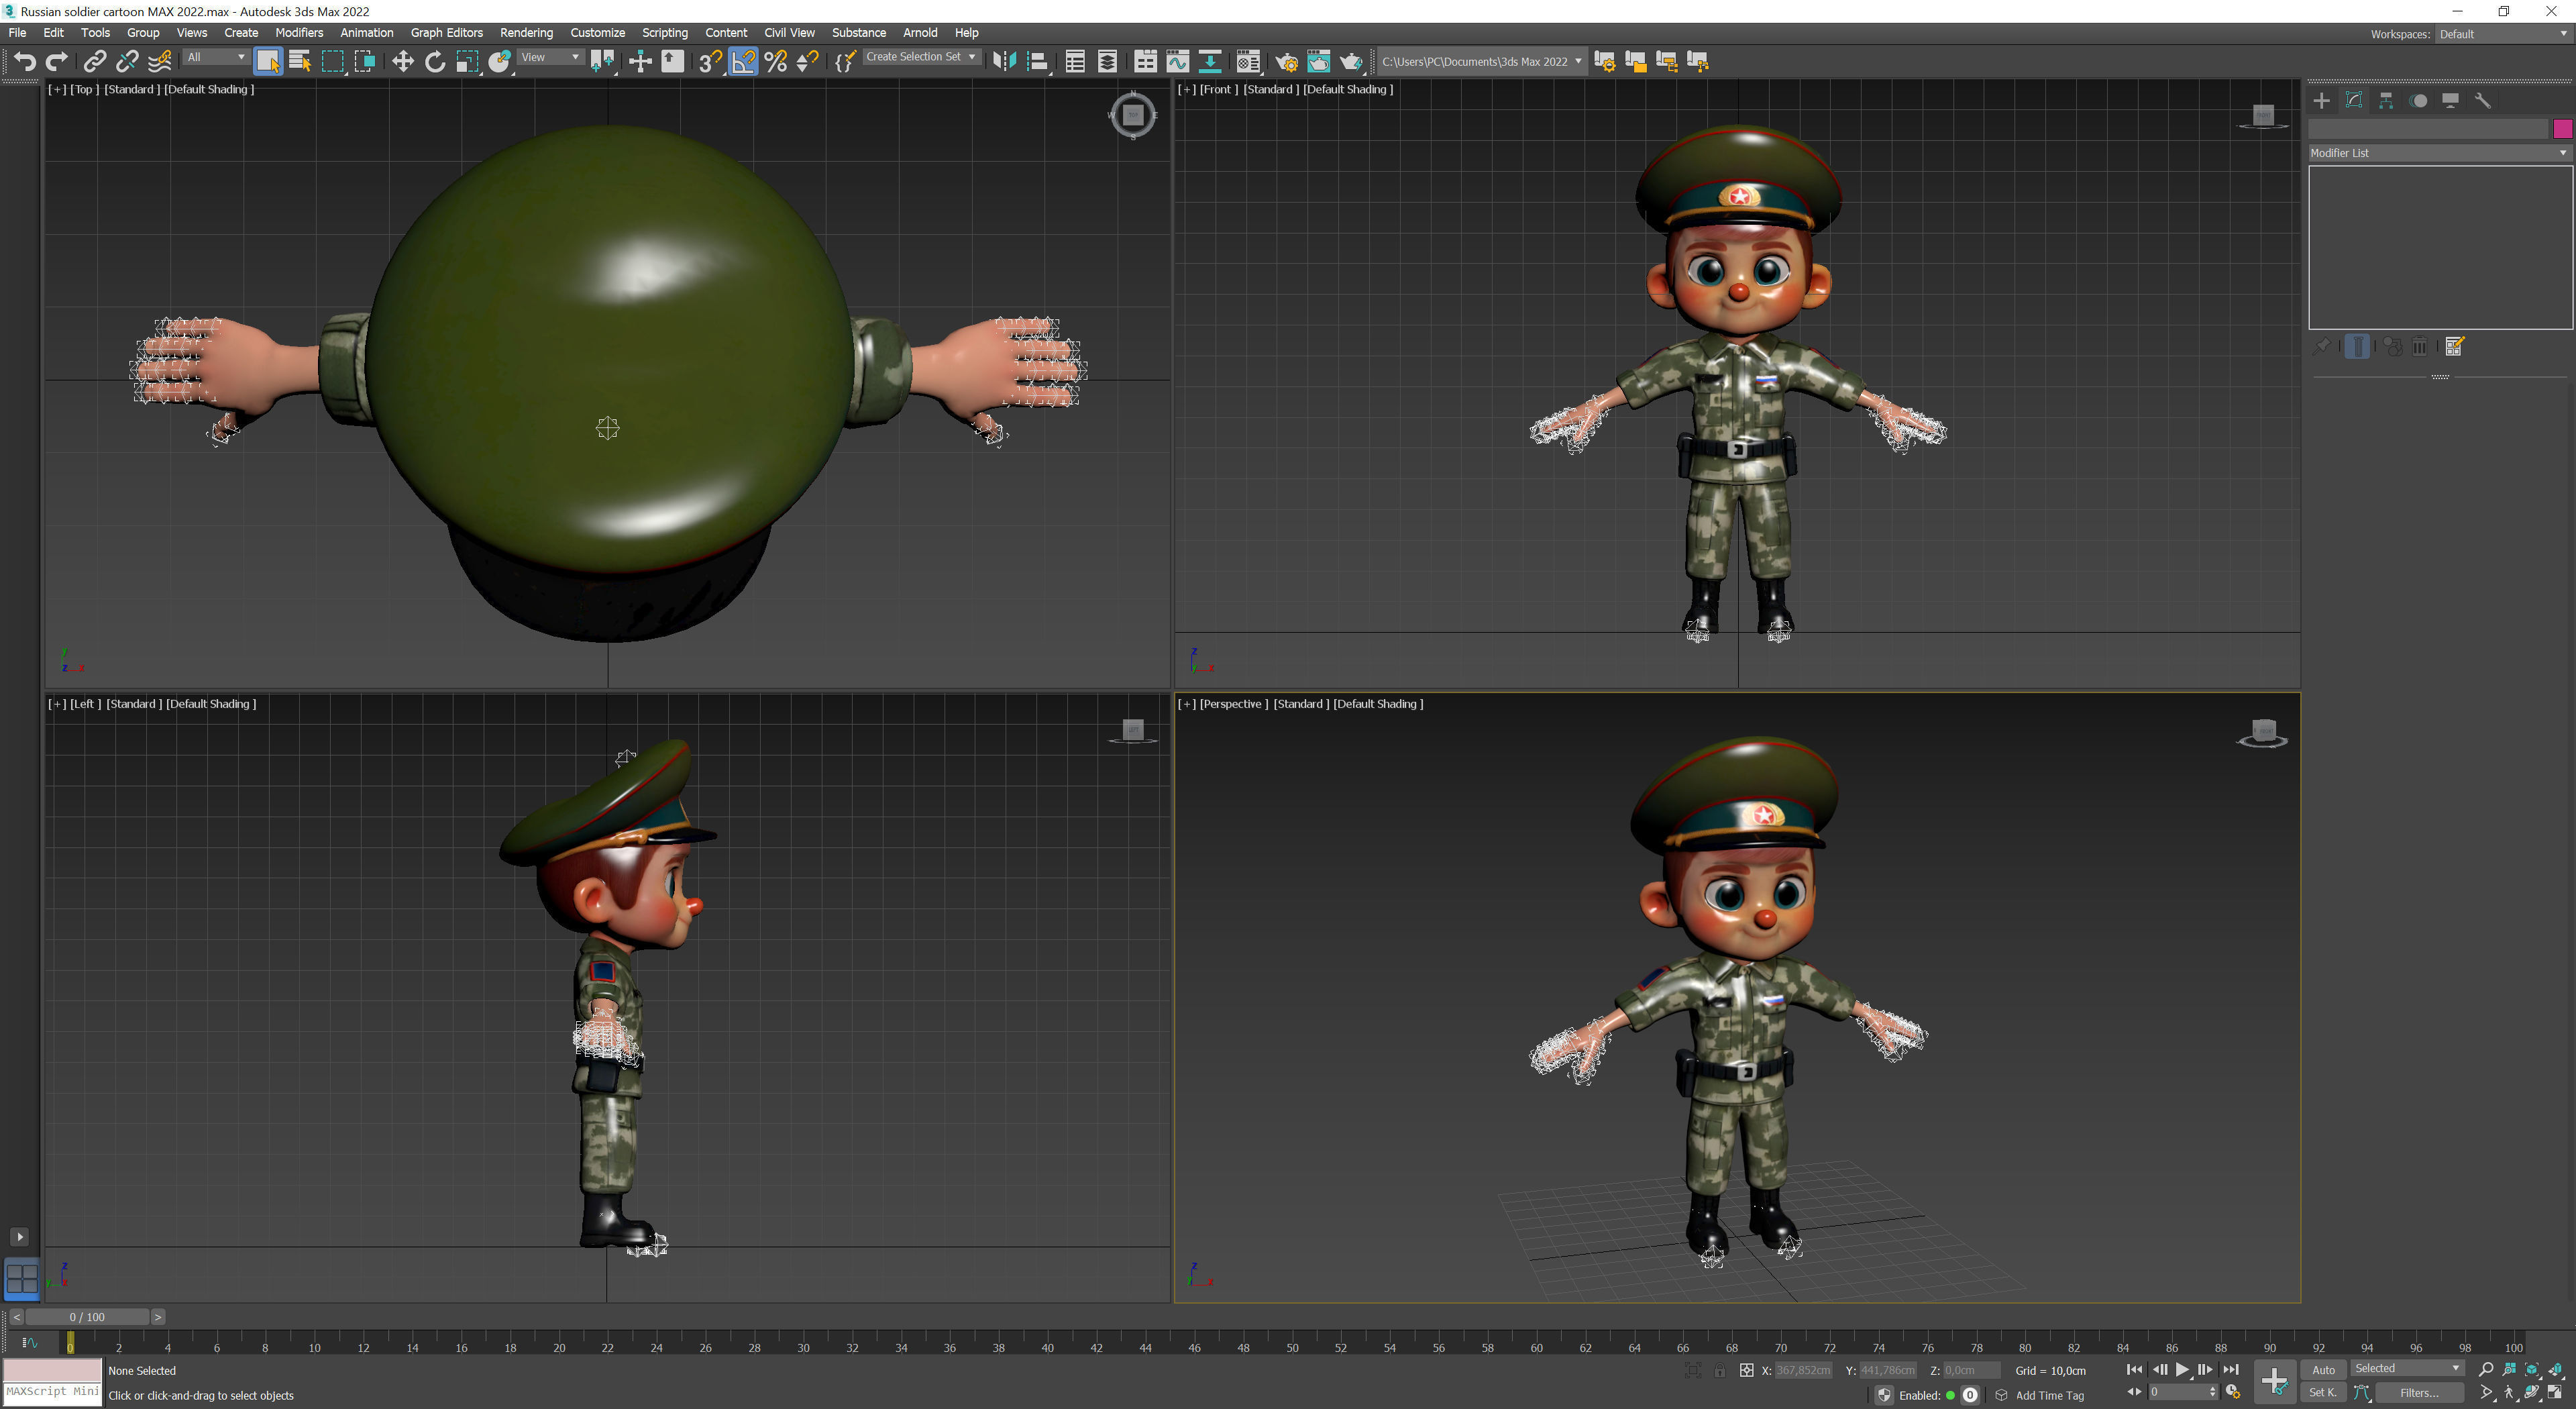Open Render Setup dialog
Screen dimensions: 2576x1409
tap(1286, 62)
